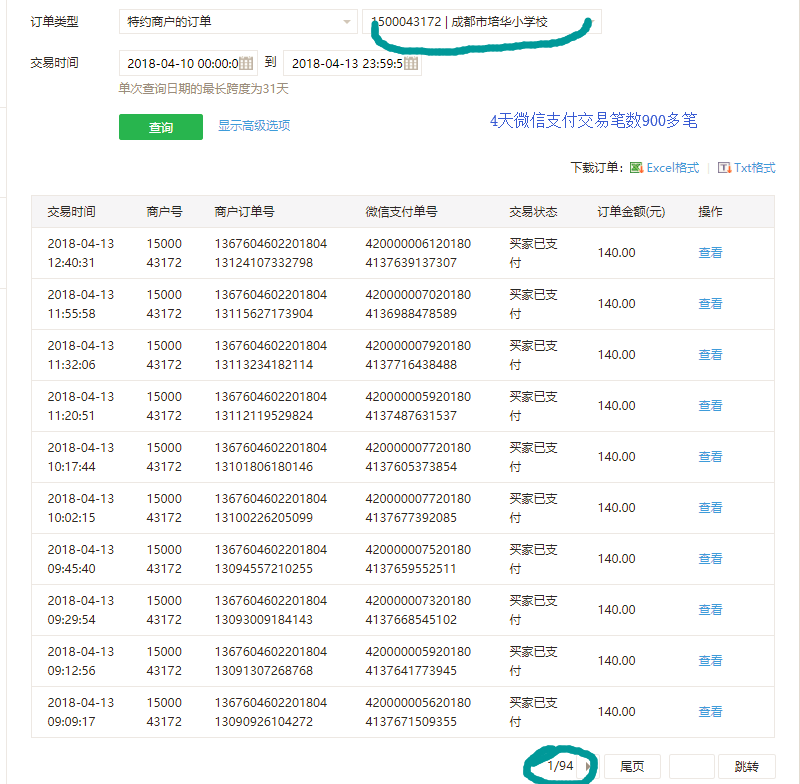Download orders in Txt格式
Viewport: 800px width, 784px height.
755,167
